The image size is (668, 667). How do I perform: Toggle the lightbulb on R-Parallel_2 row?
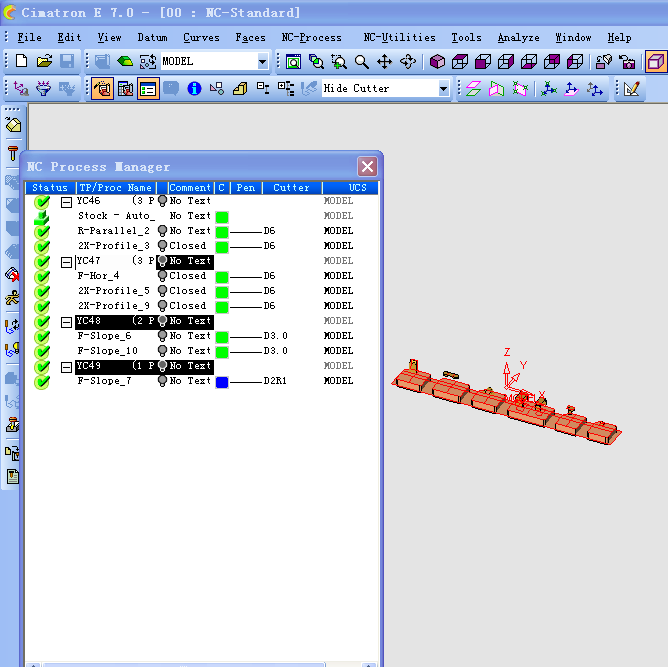[162, 231]
